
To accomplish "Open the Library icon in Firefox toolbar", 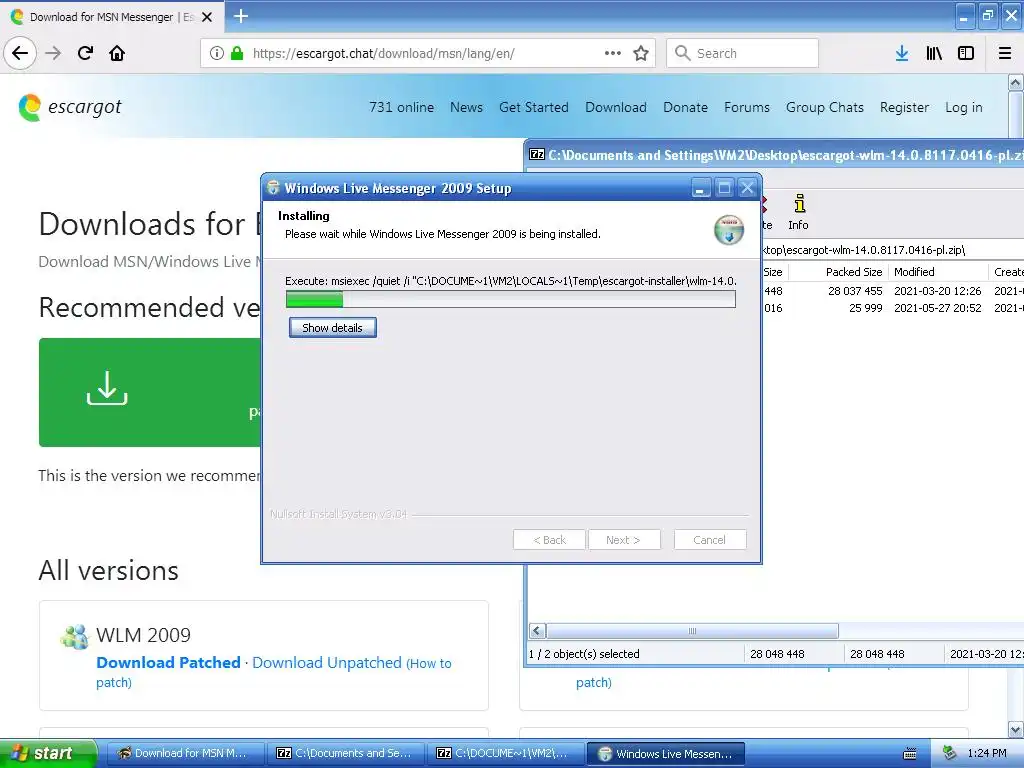I will 934,53.
